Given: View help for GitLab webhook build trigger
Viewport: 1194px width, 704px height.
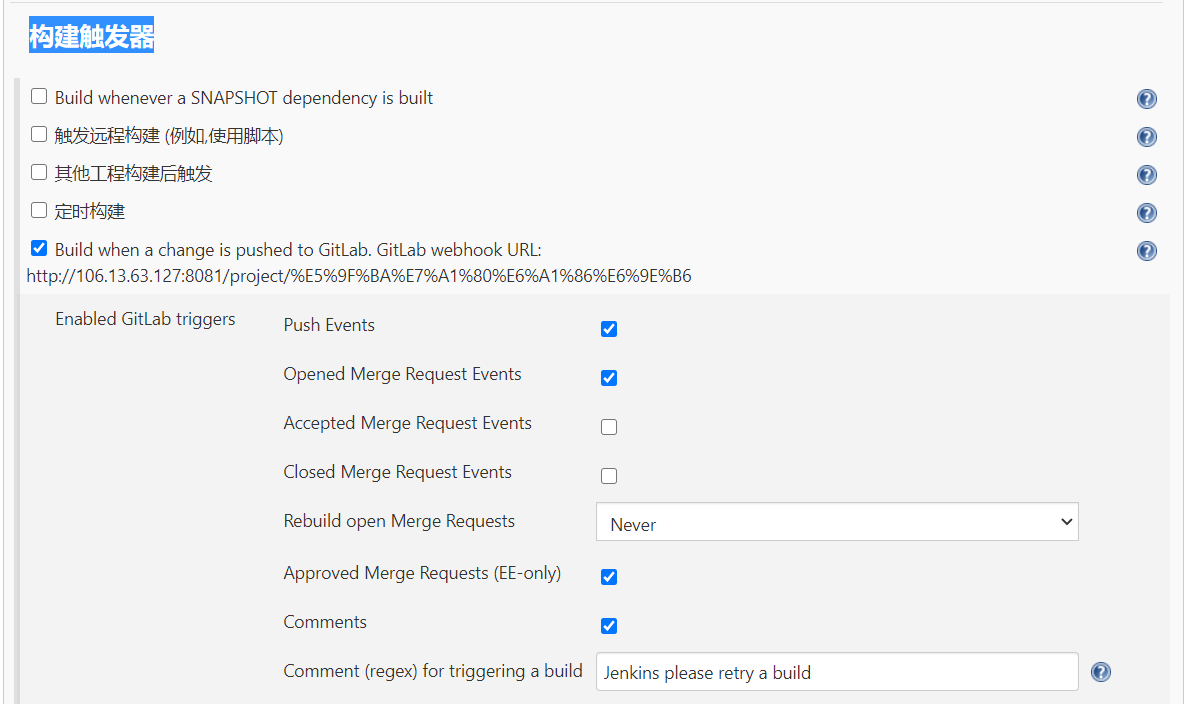Looking at the screenshot, I should point(1147,251).
